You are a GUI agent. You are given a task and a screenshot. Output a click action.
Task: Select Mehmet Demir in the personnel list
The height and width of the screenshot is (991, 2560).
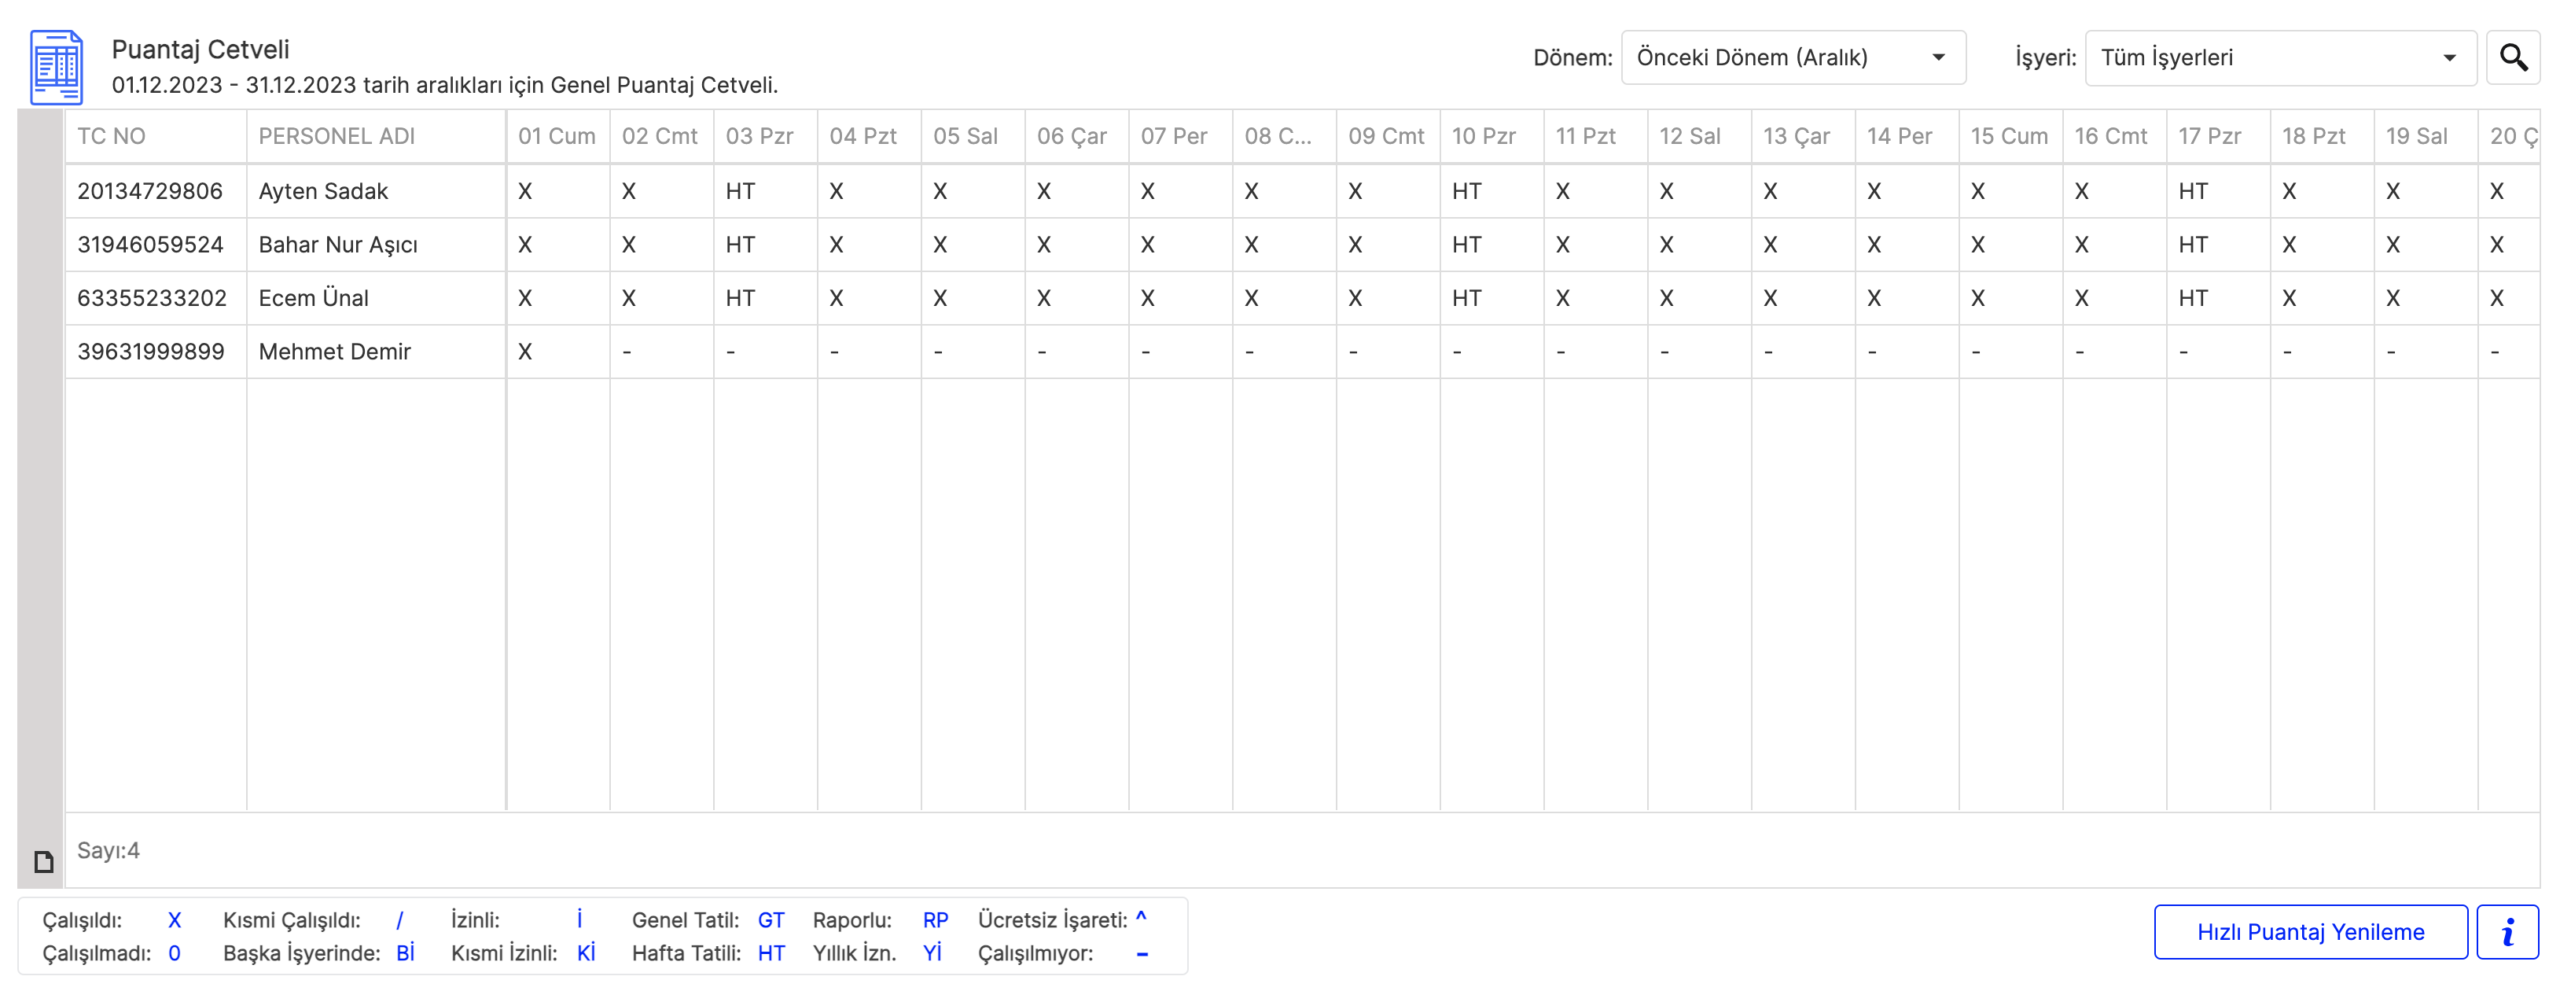point(334,352)
